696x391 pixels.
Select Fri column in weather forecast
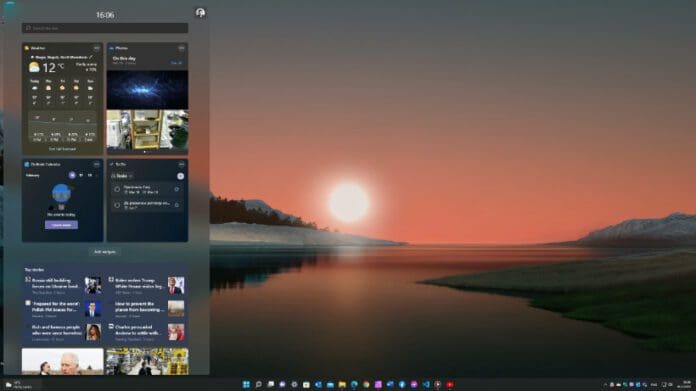click(62, 92)
